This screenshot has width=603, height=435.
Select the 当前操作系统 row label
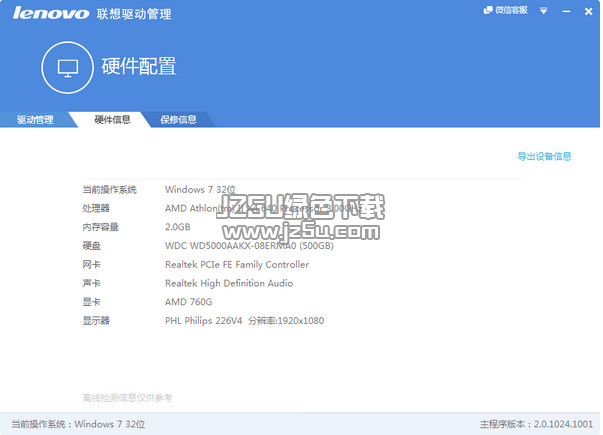(110, 190)
